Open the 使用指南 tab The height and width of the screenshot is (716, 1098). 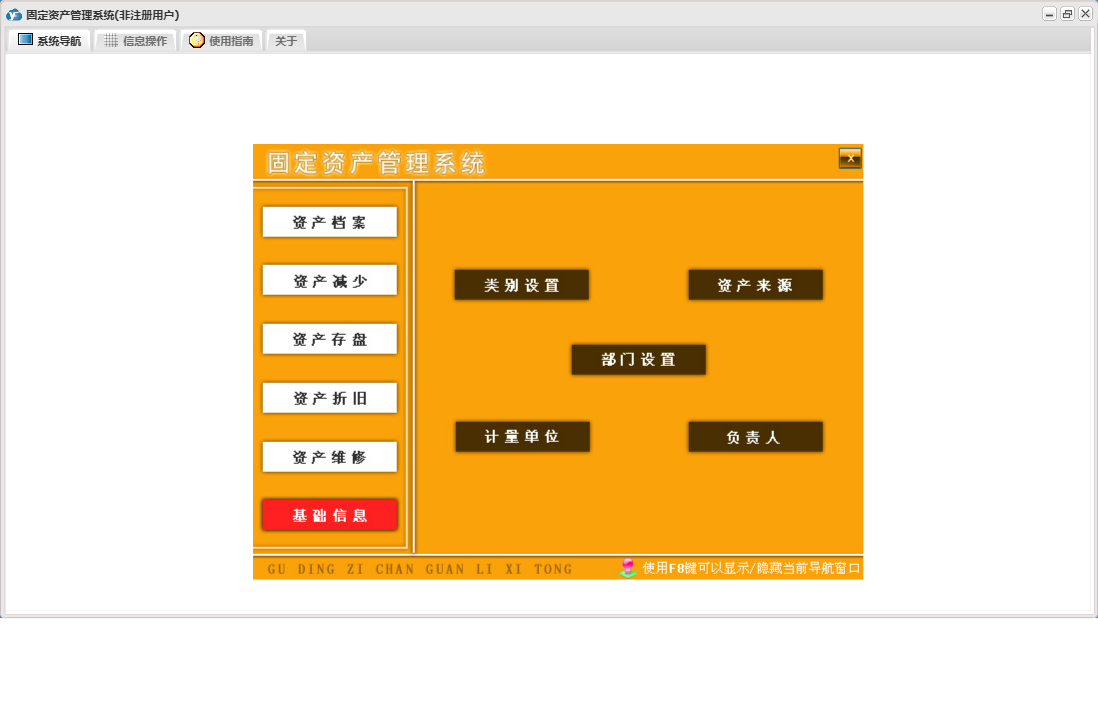221,41
